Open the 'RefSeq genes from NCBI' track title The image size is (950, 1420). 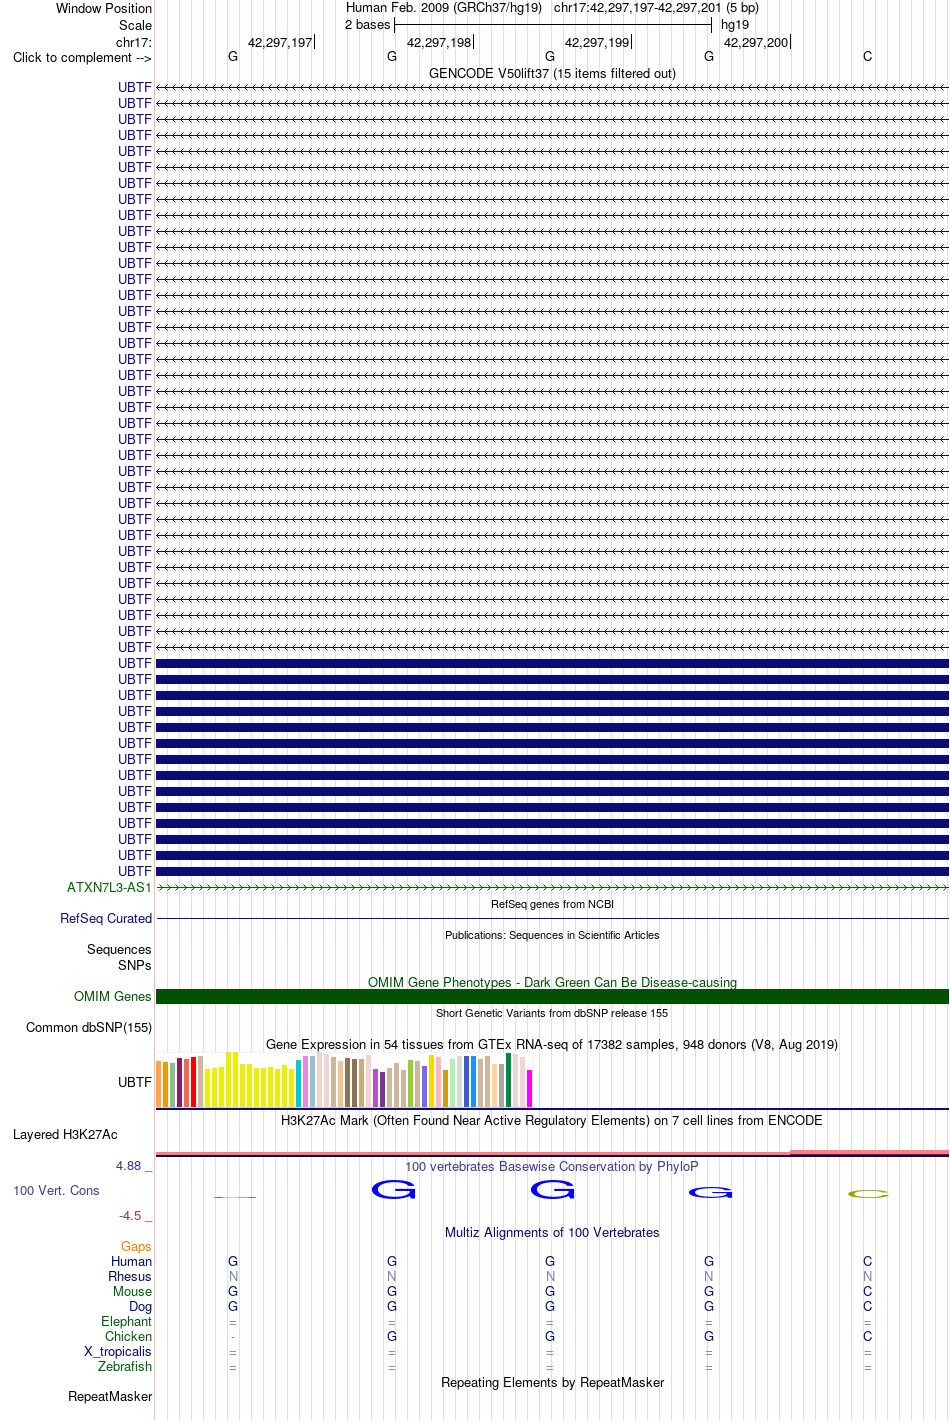(x=552, y=904)
